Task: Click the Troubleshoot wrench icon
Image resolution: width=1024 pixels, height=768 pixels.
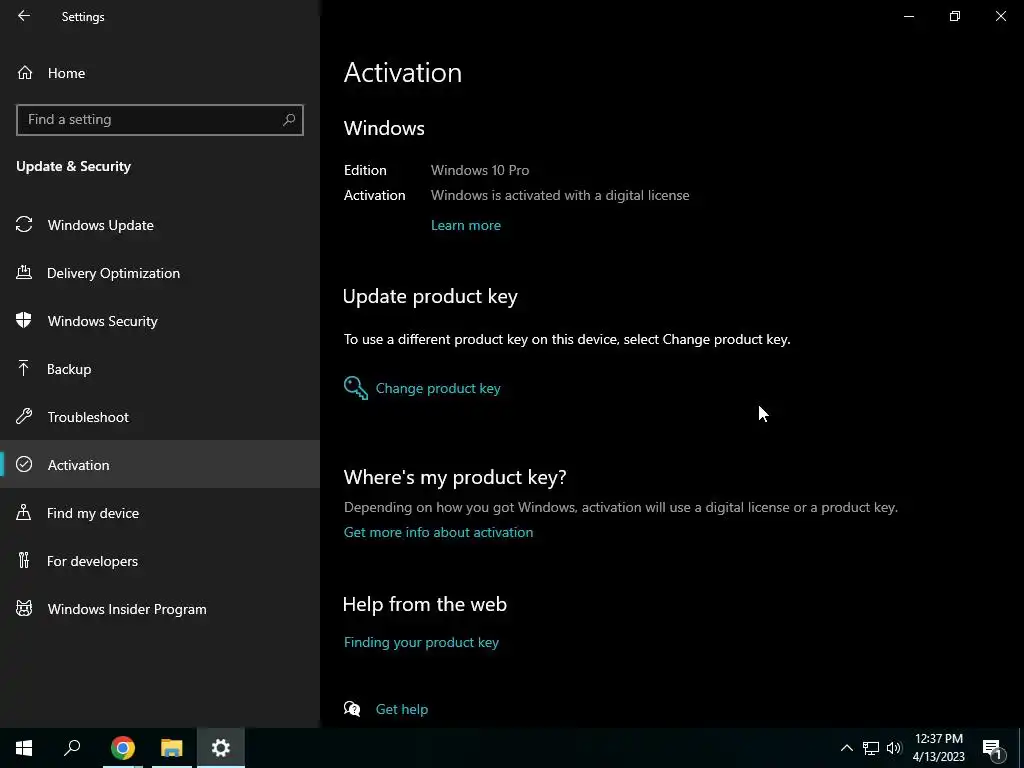Action: point(24,416)
